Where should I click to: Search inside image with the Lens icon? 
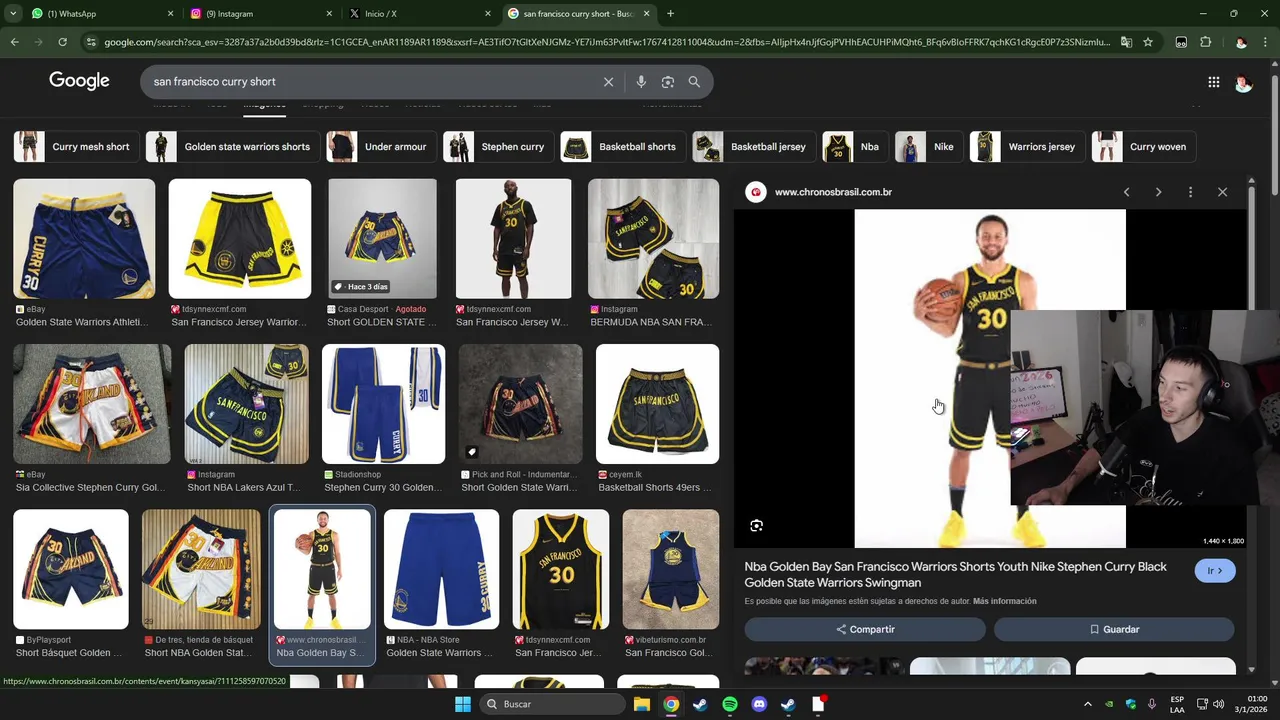pyautogui.click(x=757, y=526)
